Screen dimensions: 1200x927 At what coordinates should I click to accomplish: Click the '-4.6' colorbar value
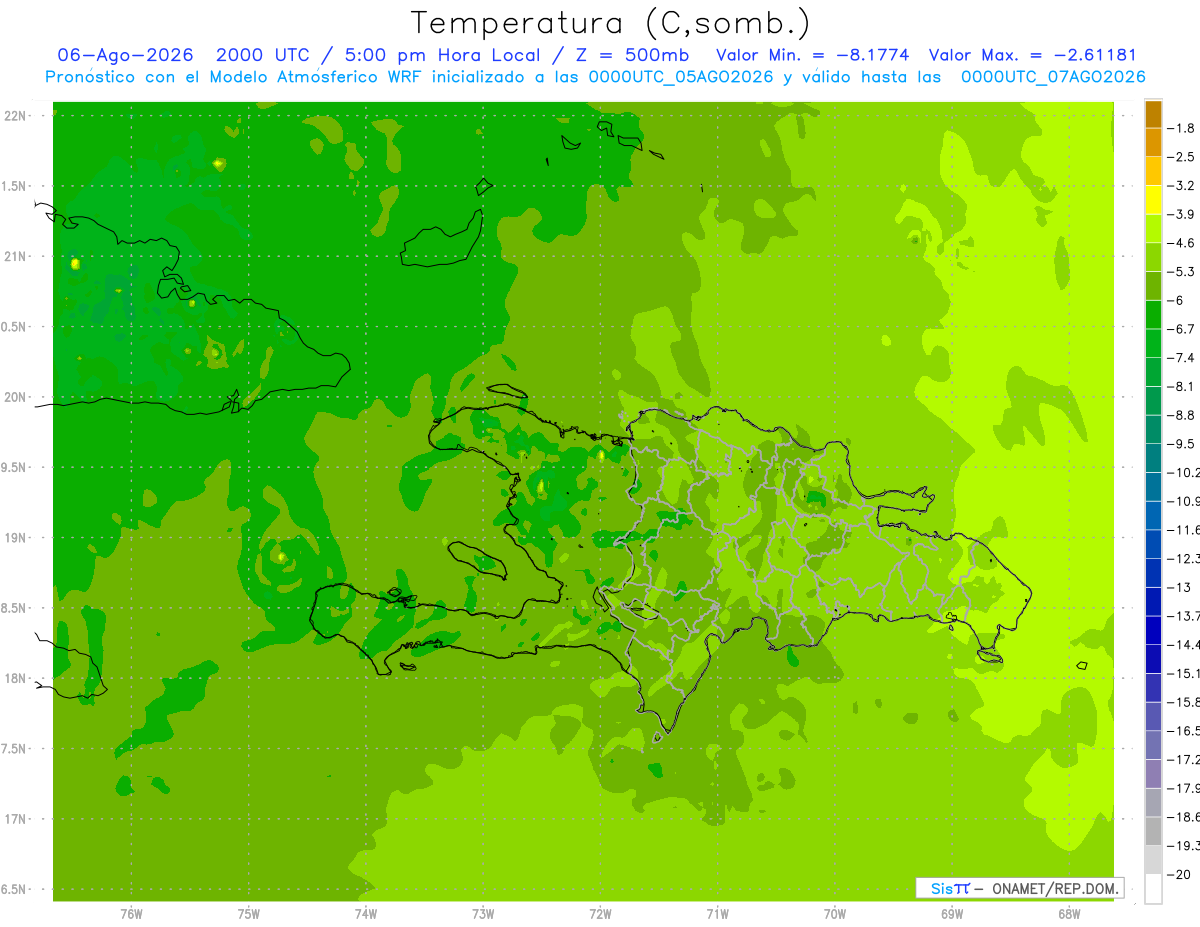pyautogui.click(x=1181, y=243)
